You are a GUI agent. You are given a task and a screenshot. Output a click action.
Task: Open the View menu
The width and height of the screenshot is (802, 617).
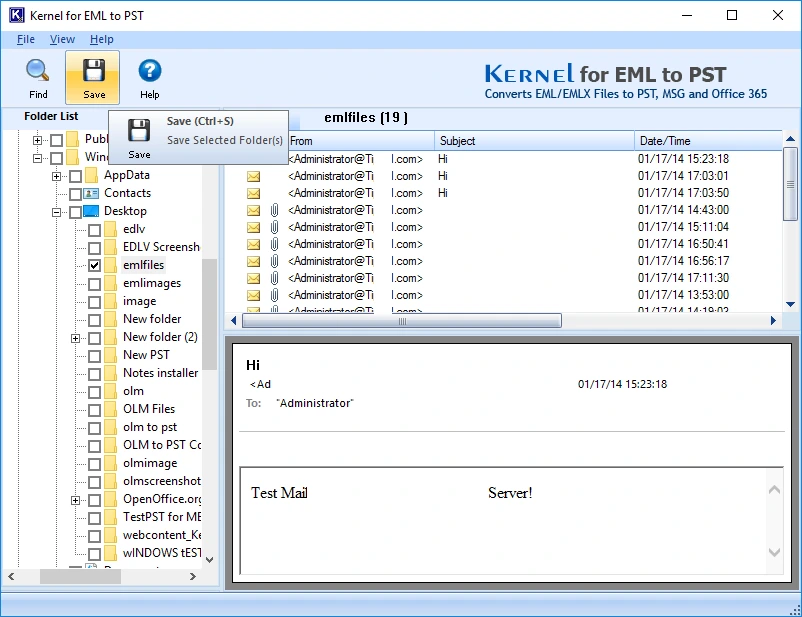pyautogui.click(x=62, y=39)
